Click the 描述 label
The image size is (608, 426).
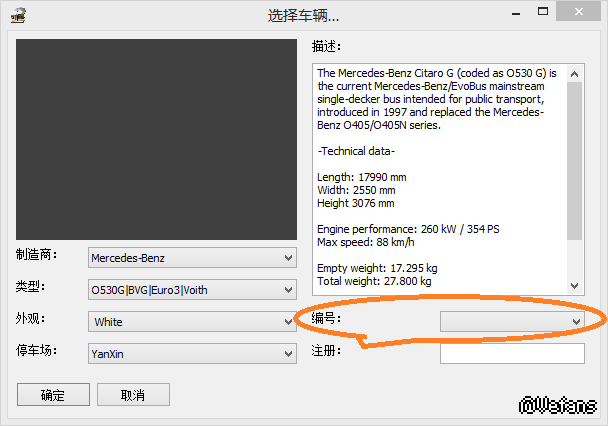click(326, 47)
